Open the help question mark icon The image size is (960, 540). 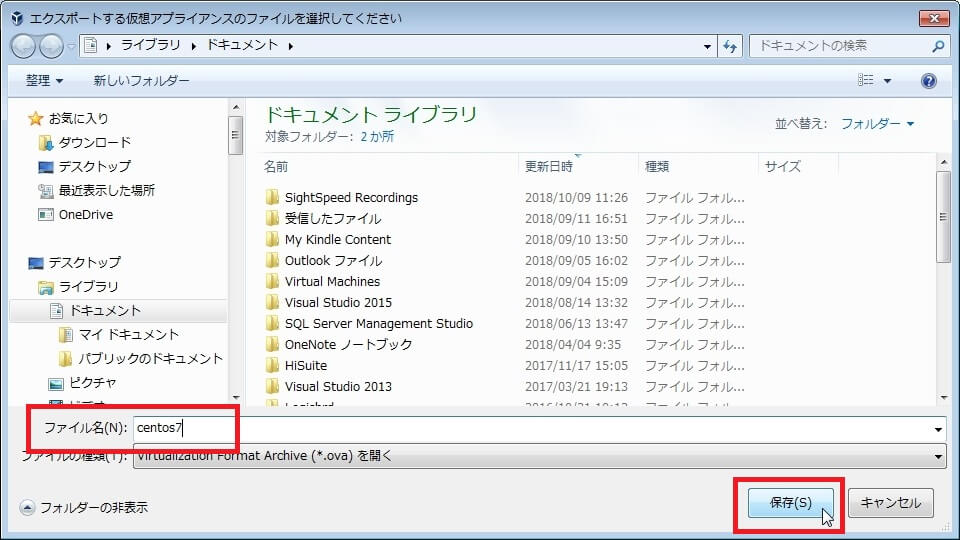[928, 81]
